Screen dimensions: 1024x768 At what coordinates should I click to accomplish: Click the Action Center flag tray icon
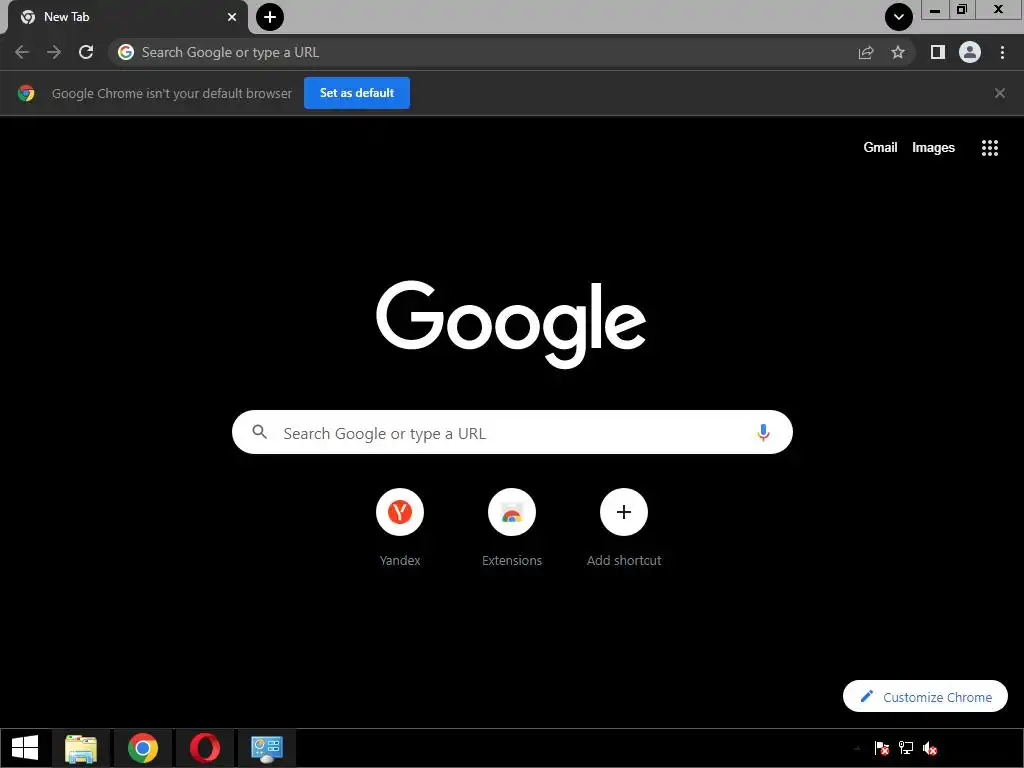[x=881, y=748]
